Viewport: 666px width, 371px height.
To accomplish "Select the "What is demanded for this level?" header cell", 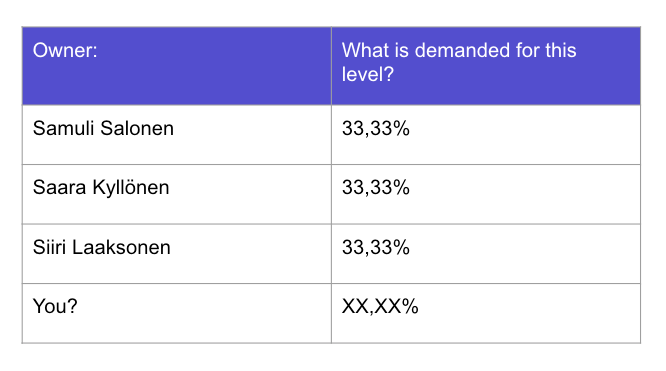I will point(486,66).
